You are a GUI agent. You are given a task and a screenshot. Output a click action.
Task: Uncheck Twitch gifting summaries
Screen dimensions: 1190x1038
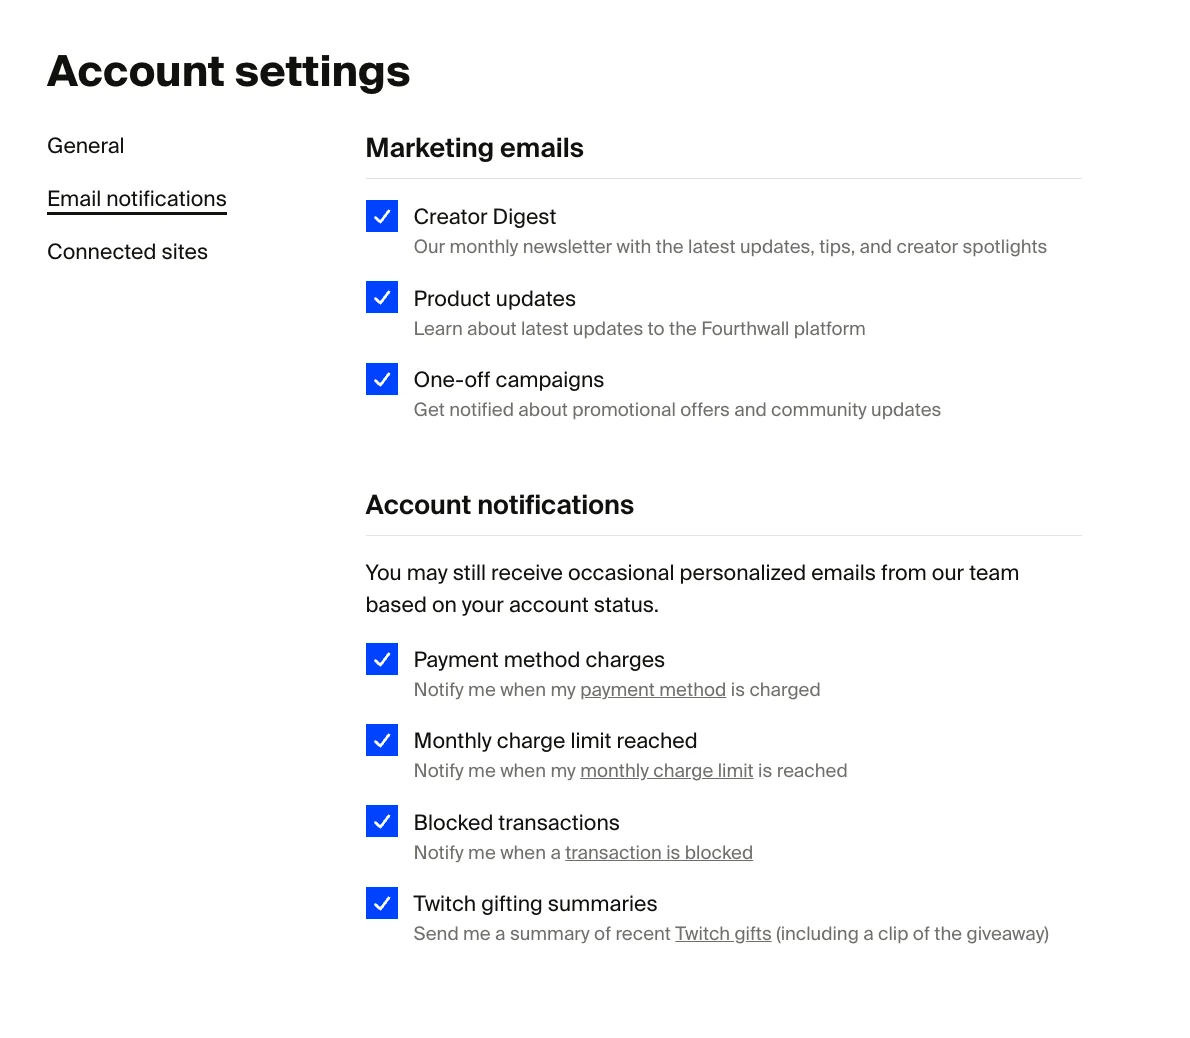click(x=381, y=902)
